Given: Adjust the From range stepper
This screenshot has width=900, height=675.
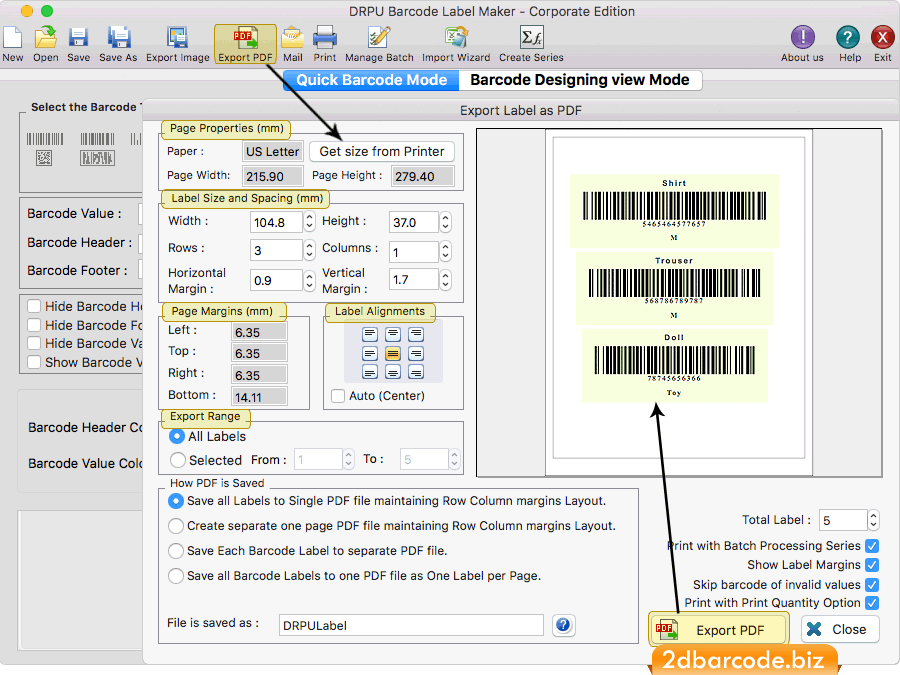Looking at the screenshot, I should (348, 459).
